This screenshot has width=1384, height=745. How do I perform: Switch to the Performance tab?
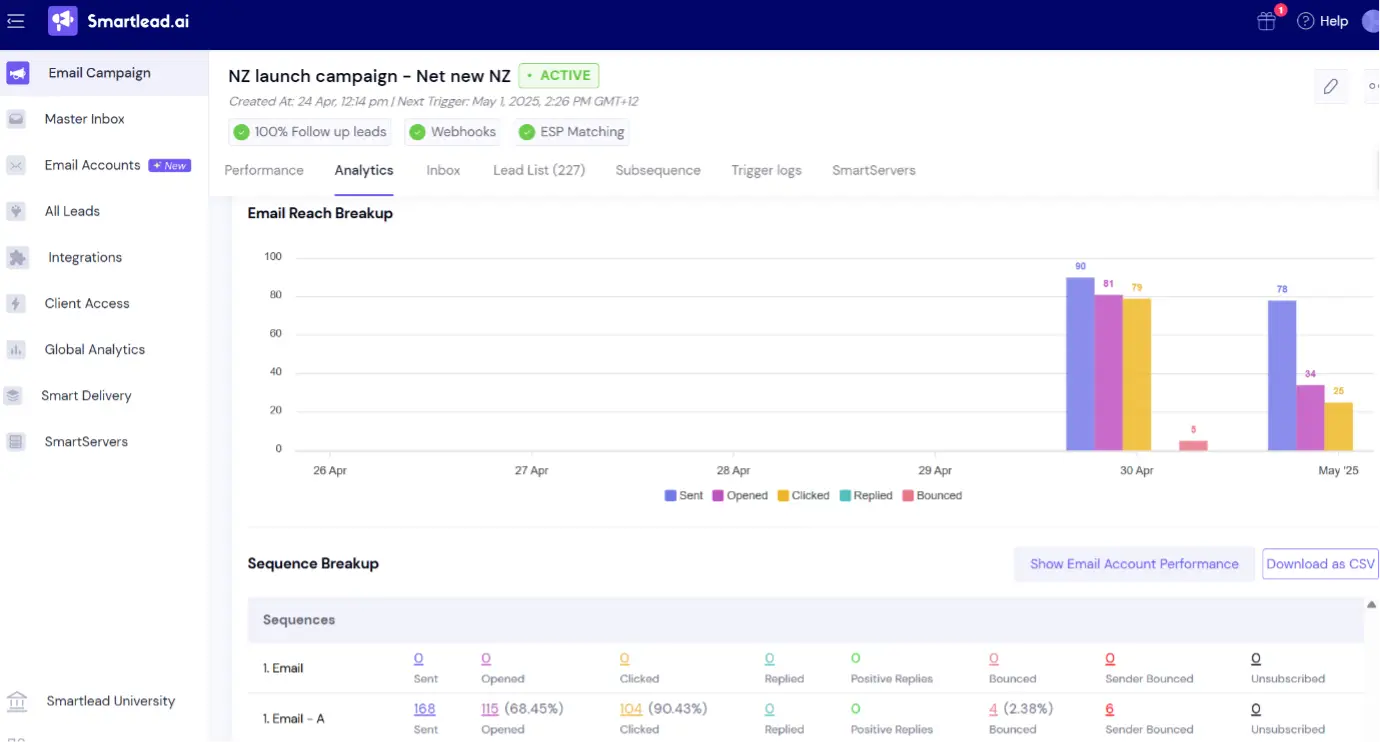(x=264, y=170)
